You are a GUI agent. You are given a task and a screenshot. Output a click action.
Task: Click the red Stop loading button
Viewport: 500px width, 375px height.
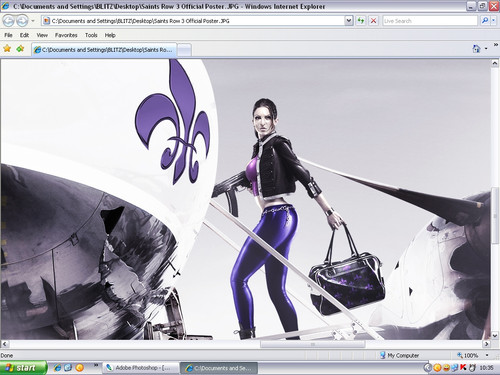373,21
